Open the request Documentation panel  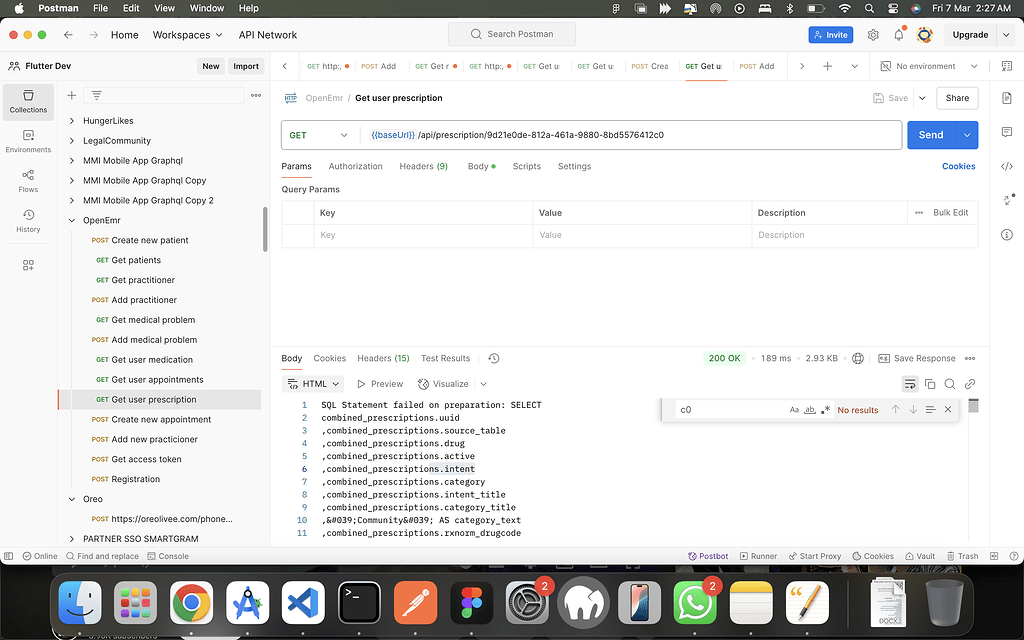(1008, 97)
